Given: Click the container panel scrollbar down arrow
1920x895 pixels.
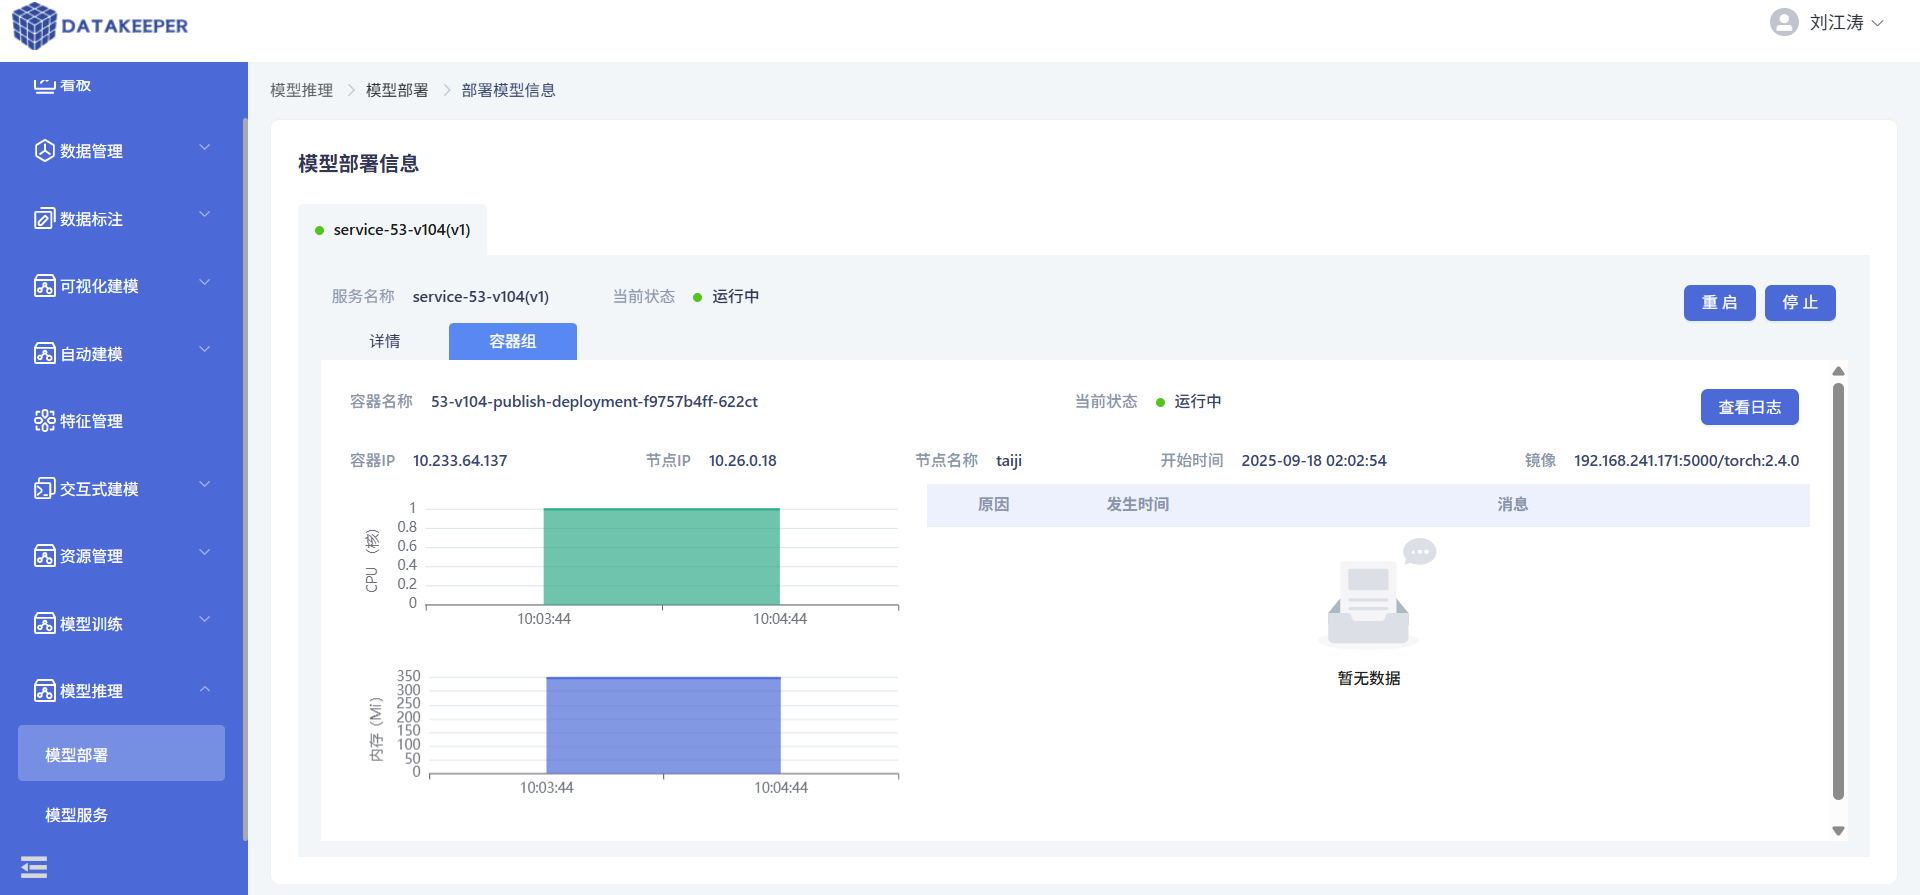Looking at the screenshot, I should tap(1838, 831).
